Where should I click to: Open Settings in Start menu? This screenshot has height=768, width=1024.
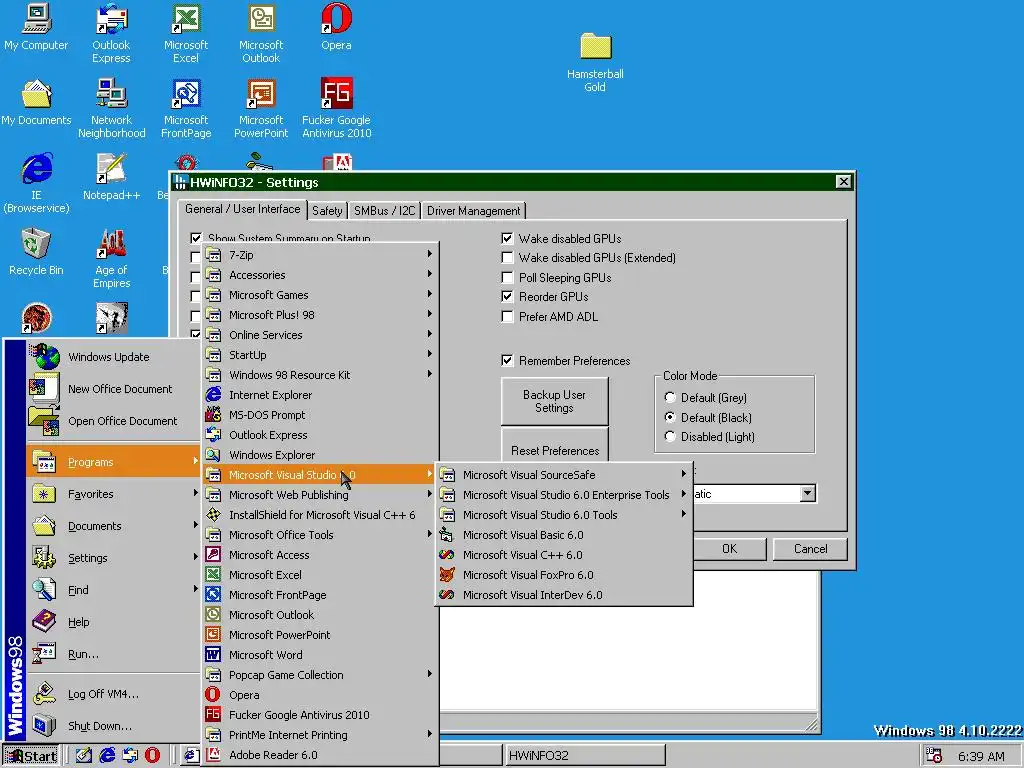[113, 558]
